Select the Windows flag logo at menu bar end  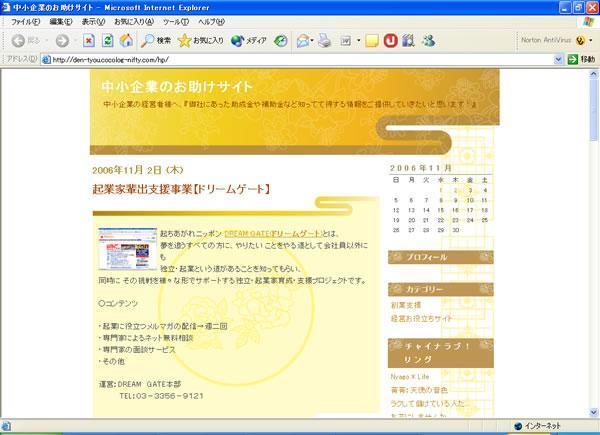click(x=589, y=21)
